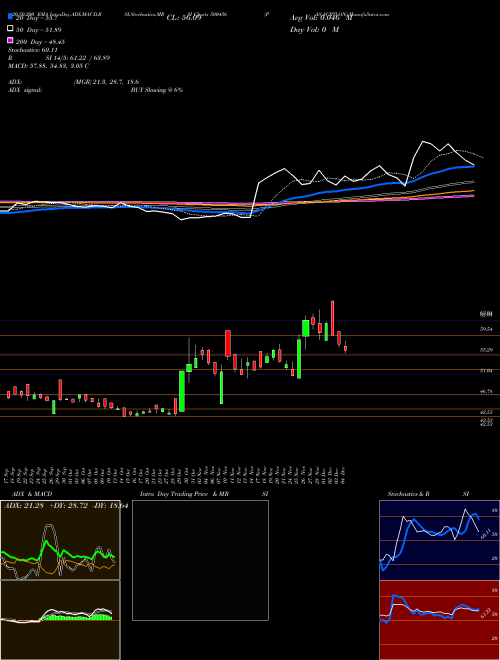
Task: Click the 'Intra Day Trading Price & MR' title
Action: [x=184, y=494]
